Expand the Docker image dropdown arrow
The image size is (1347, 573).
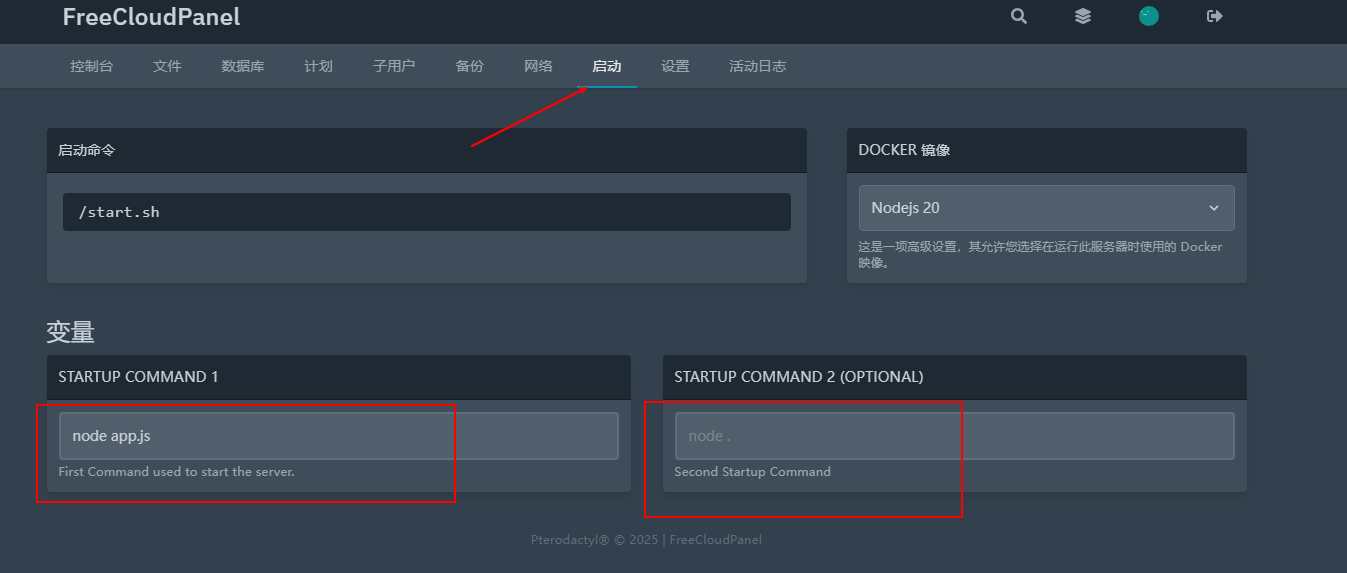point(1213,208)
